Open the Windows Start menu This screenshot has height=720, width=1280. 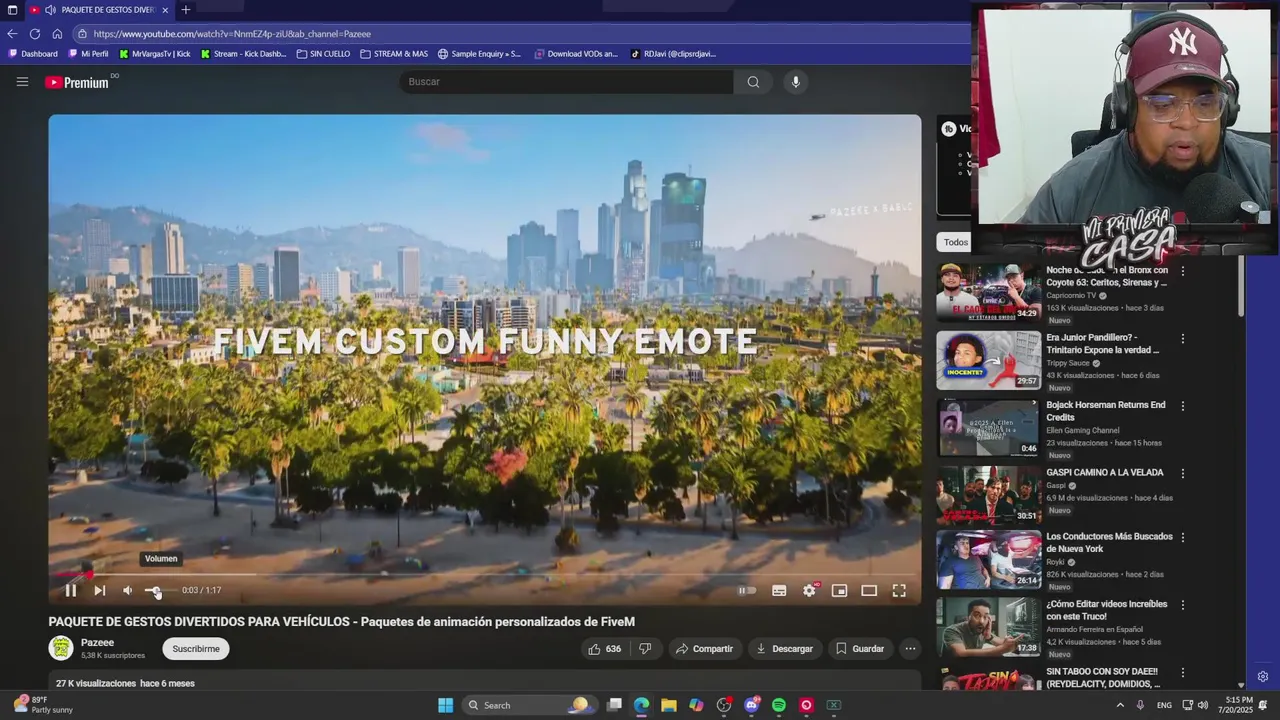445,705
